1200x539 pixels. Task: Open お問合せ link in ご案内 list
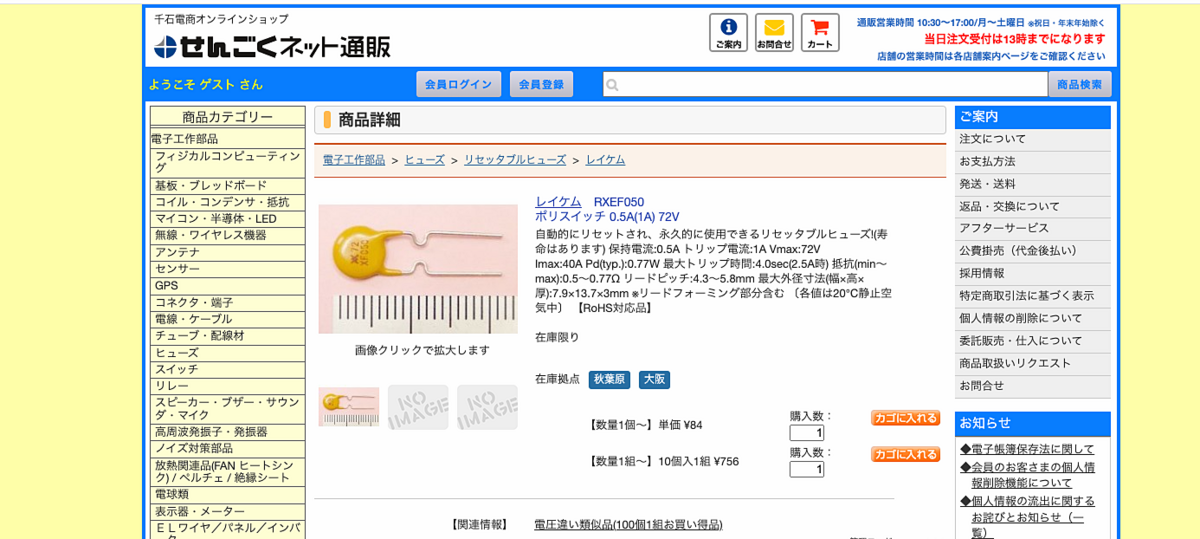1032,385
